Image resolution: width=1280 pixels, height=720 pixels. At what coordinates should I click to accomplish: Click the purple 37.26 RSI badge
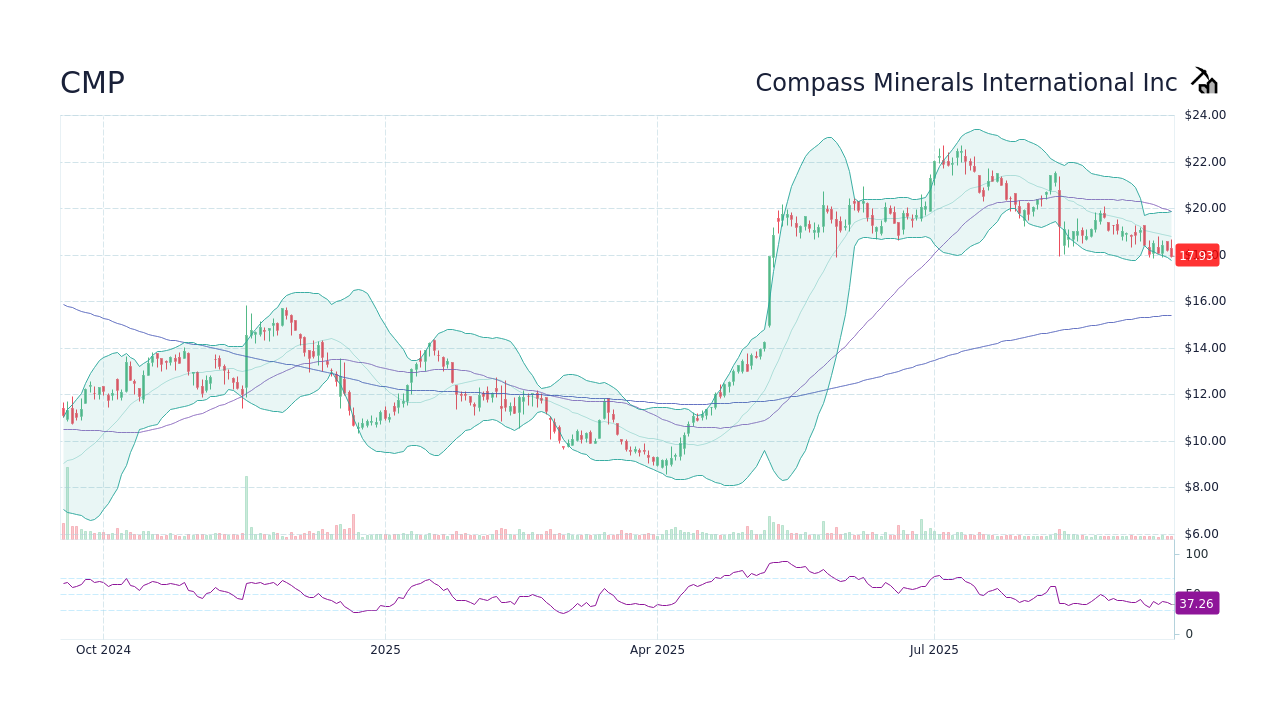(1197, 603)
